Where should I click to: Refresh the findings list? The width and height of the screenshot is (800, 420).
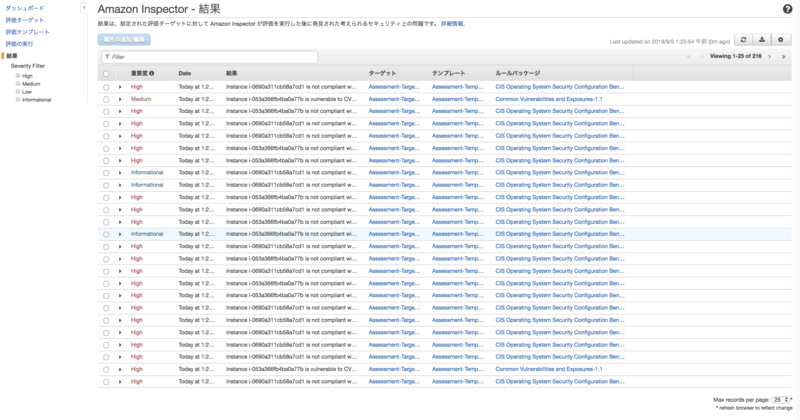pos(743,40)
